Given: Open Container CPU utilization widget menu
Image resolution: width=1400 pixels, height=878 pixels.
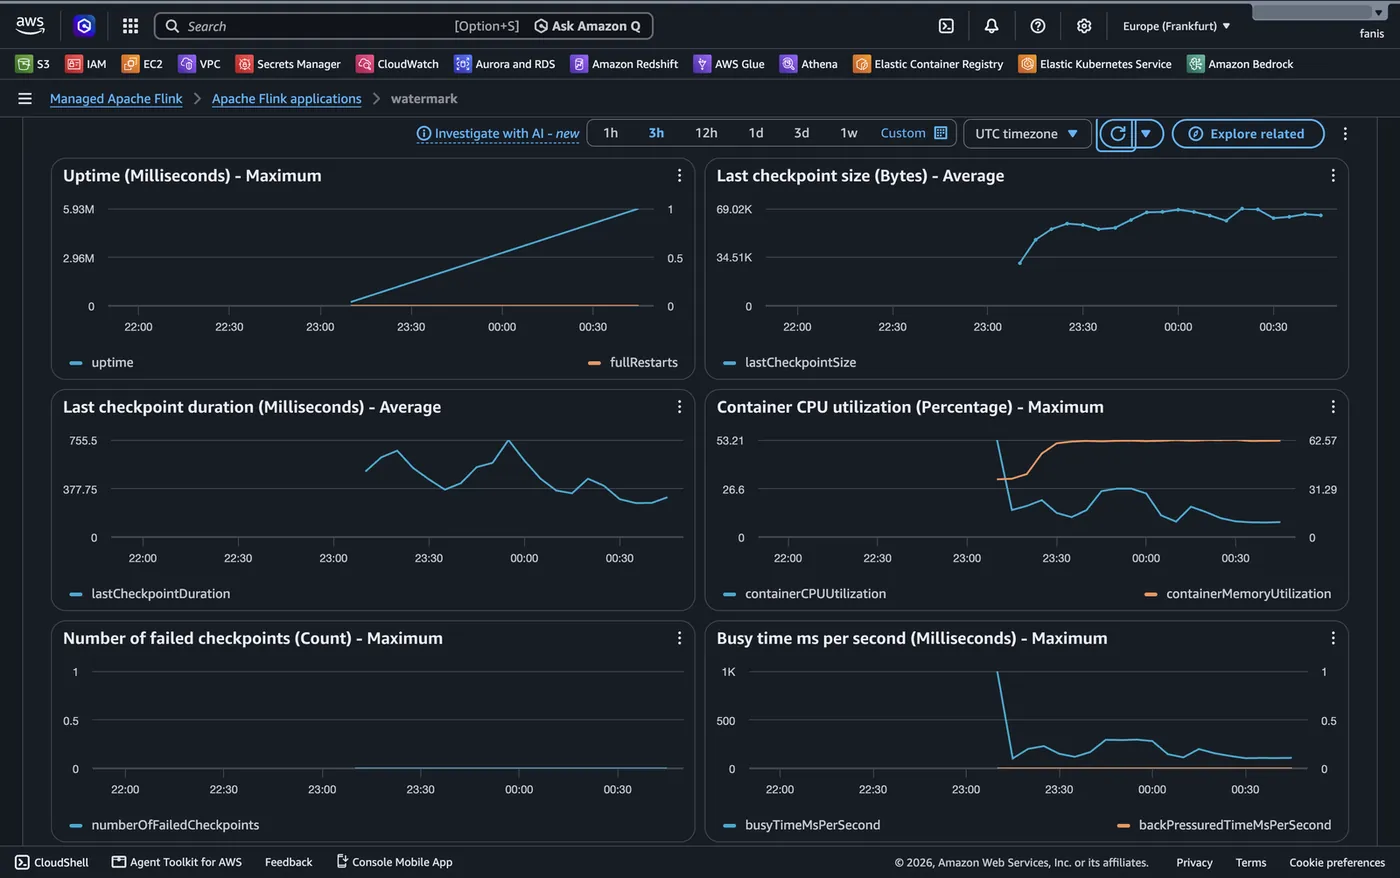Looking at the screenshot, I should (x=1333, y=407).
